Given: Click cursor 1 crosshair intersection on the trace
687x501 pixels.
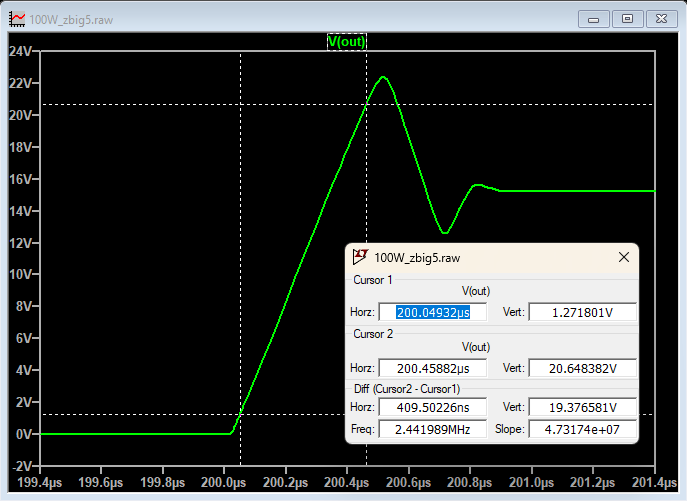Looking at the screenshot, I should pyautogui.click(x=241, y=414).
